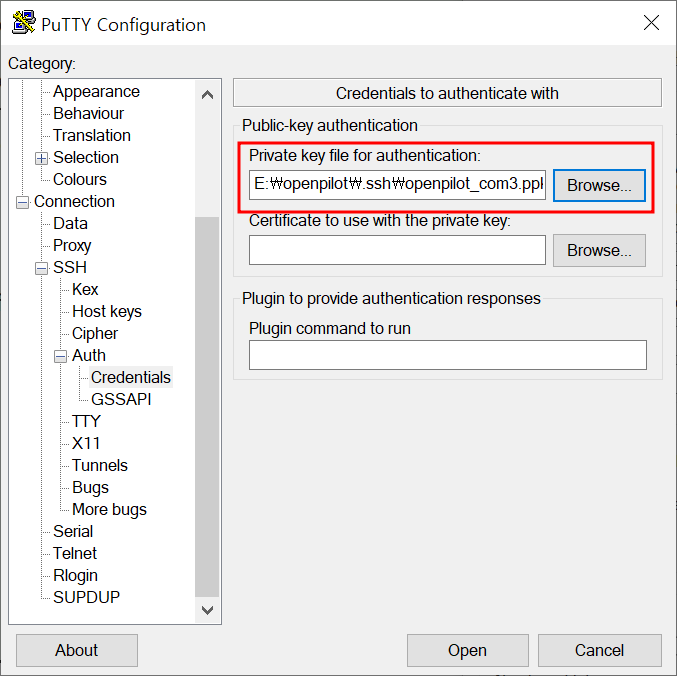Open the GSSAPI category
This screenshot has width=677, height=676.
coord(121,399)
